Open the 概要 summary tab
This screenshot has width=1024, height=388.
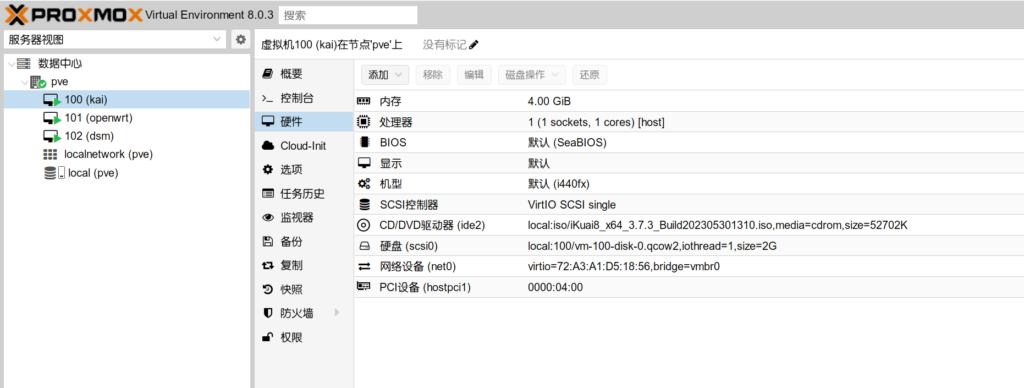click(304, 74)
